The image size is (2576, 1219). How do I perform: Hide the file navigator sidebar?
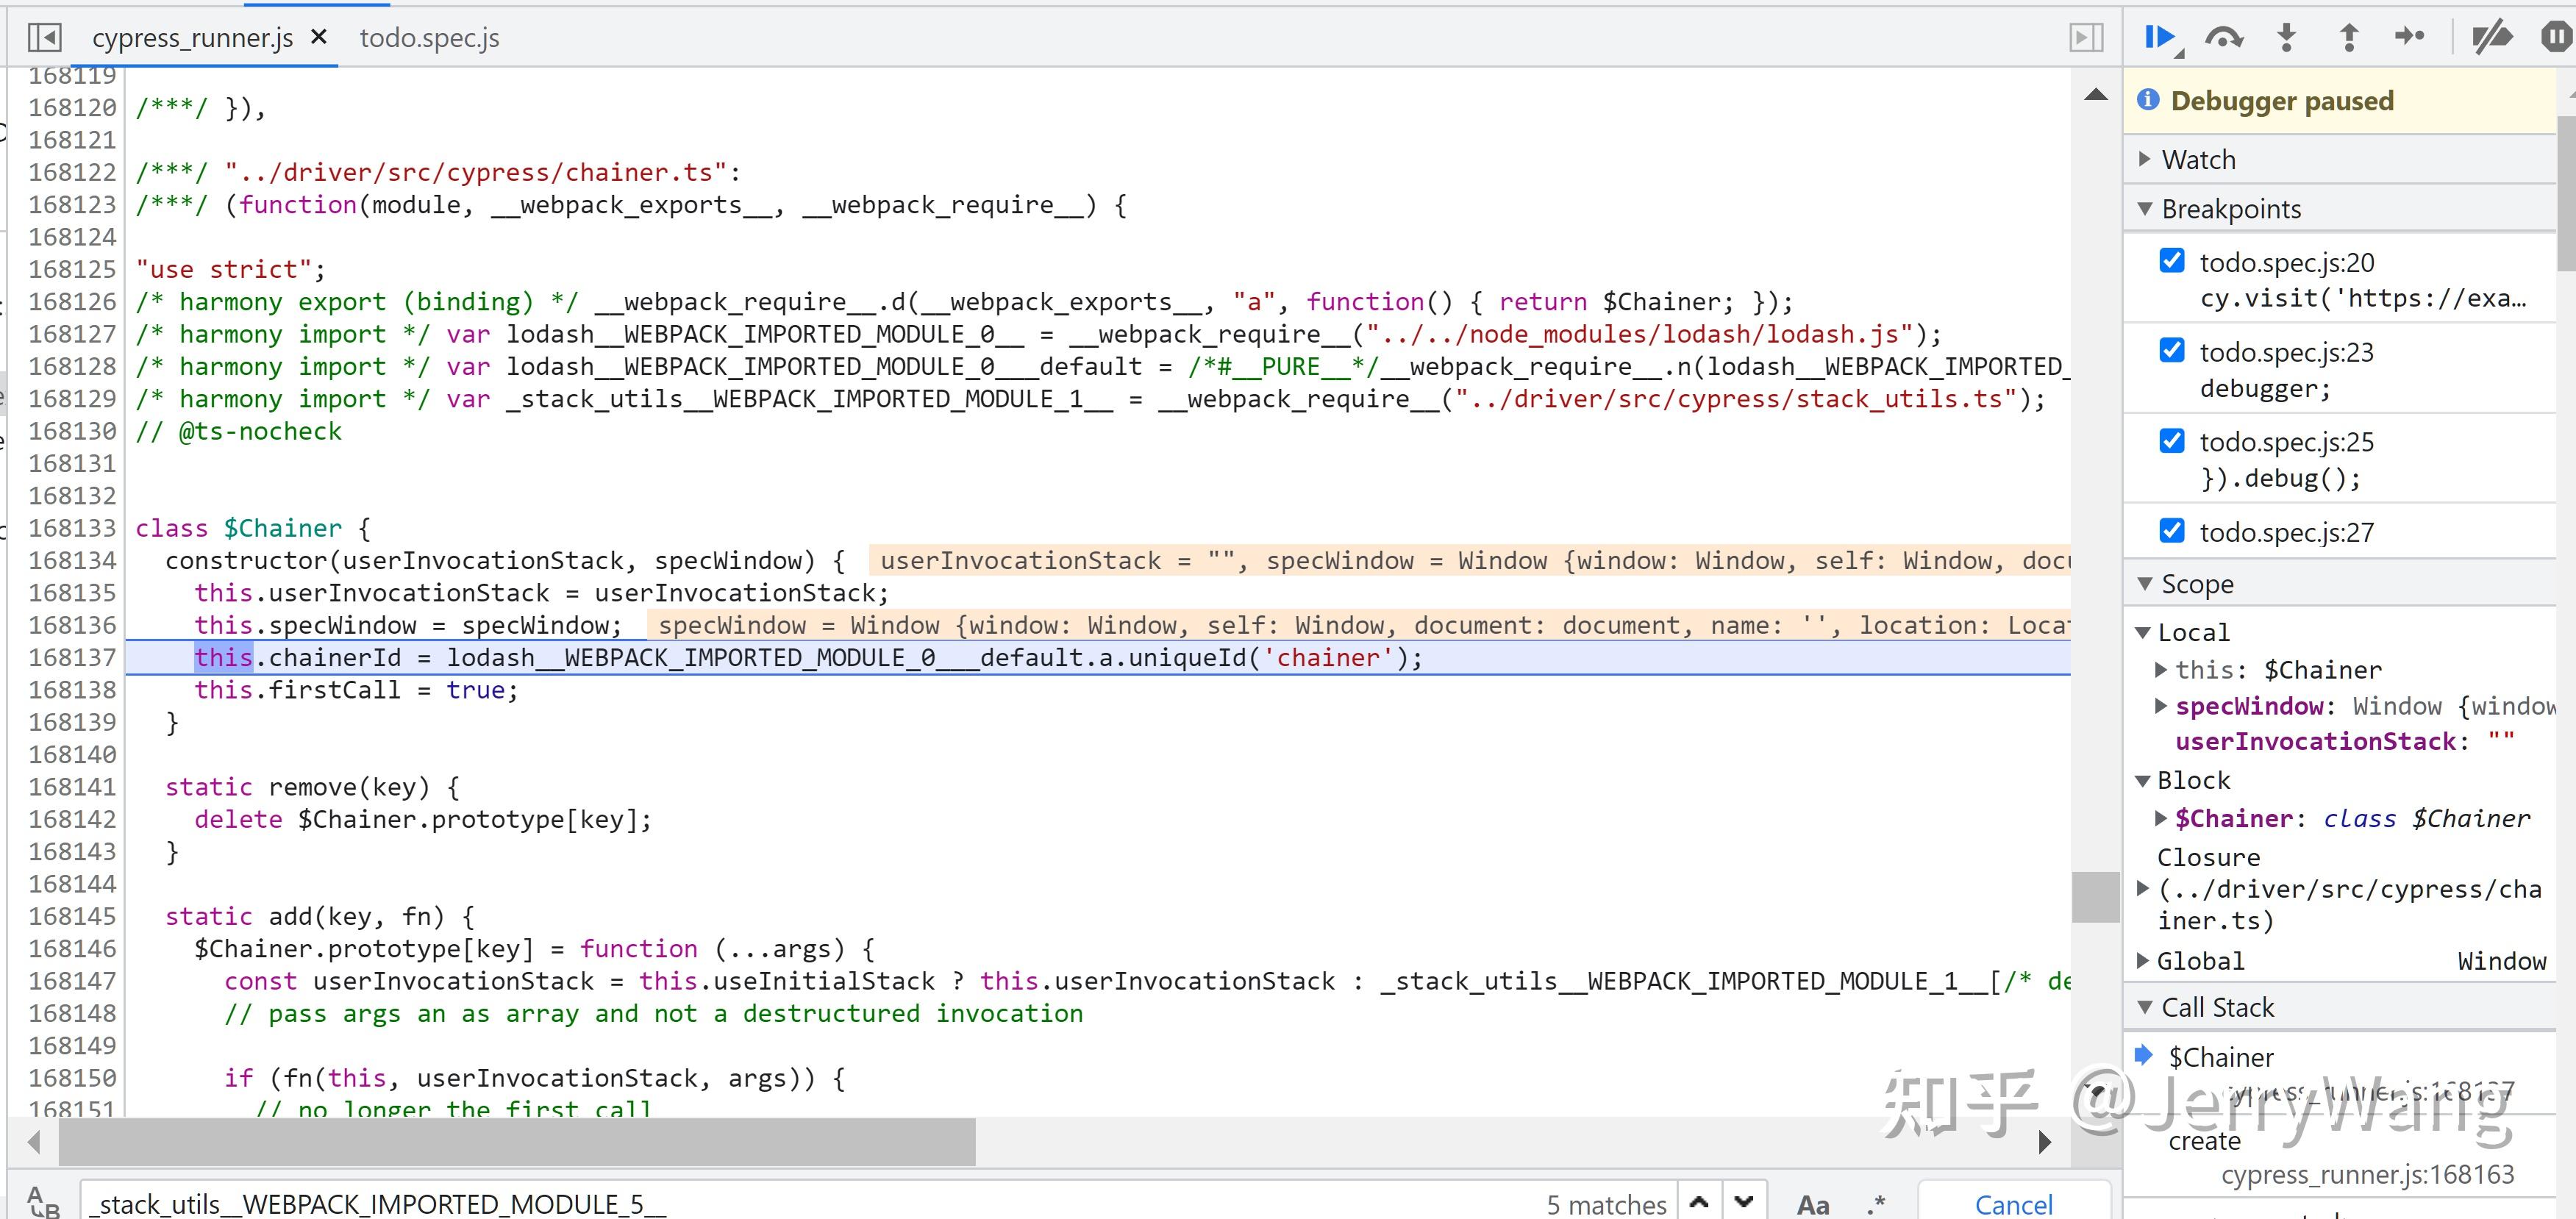coord(45,38)
